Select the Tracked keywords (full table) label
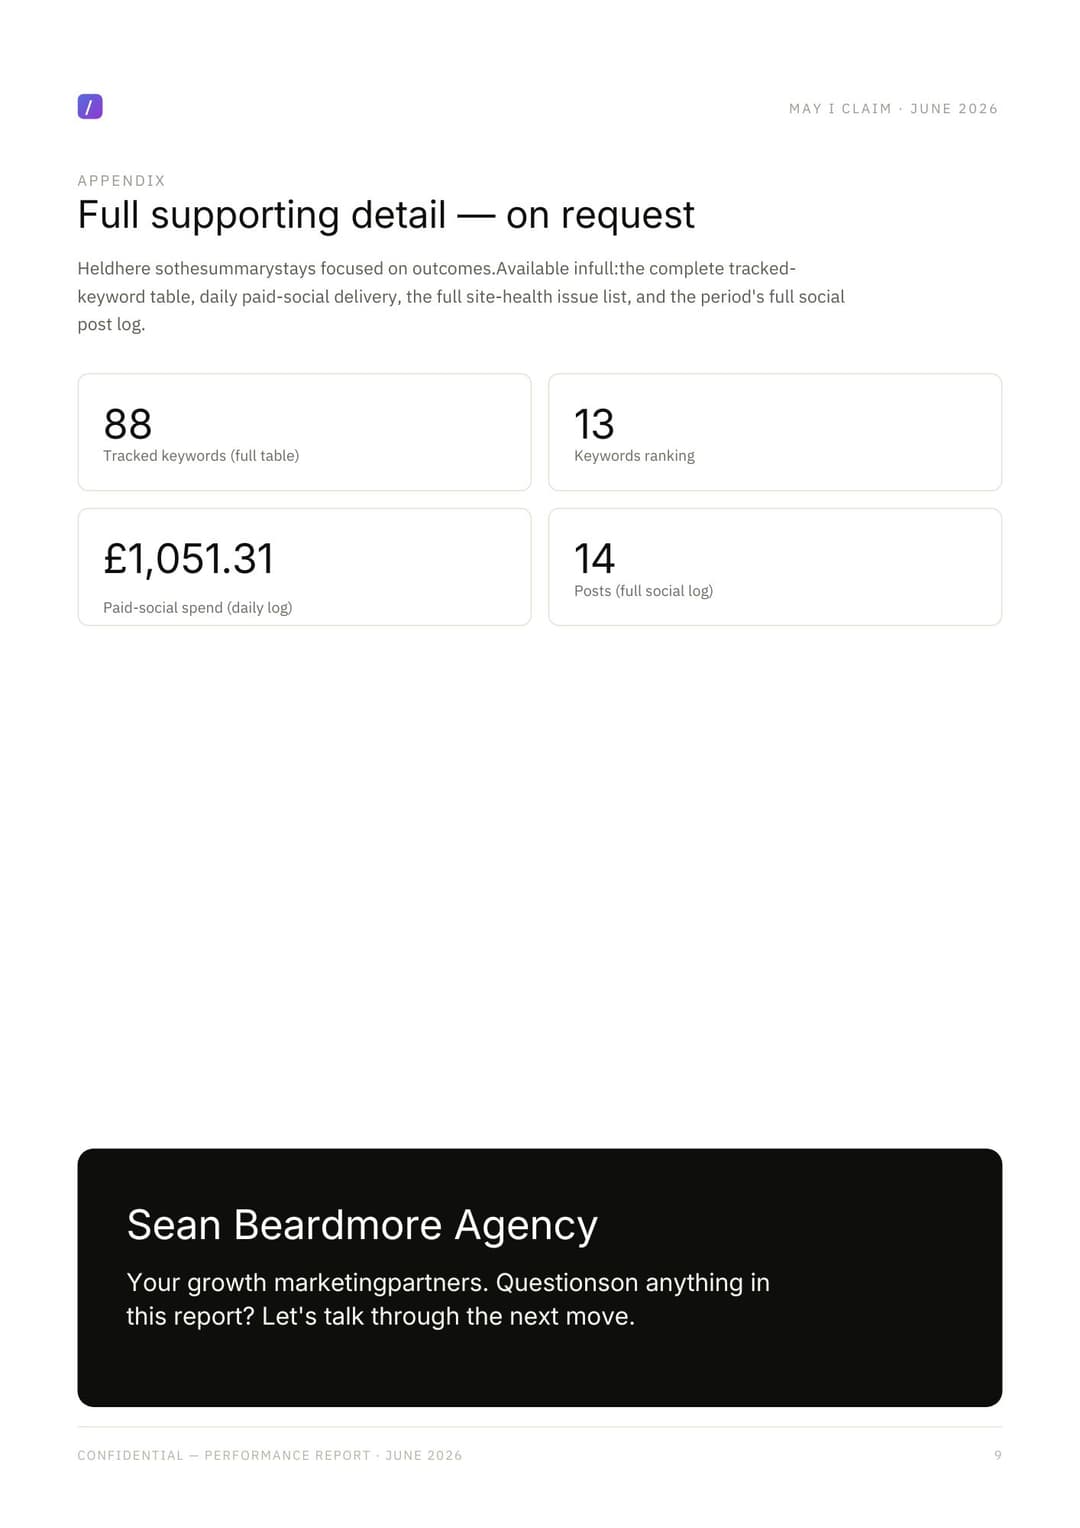 point(201,456)
